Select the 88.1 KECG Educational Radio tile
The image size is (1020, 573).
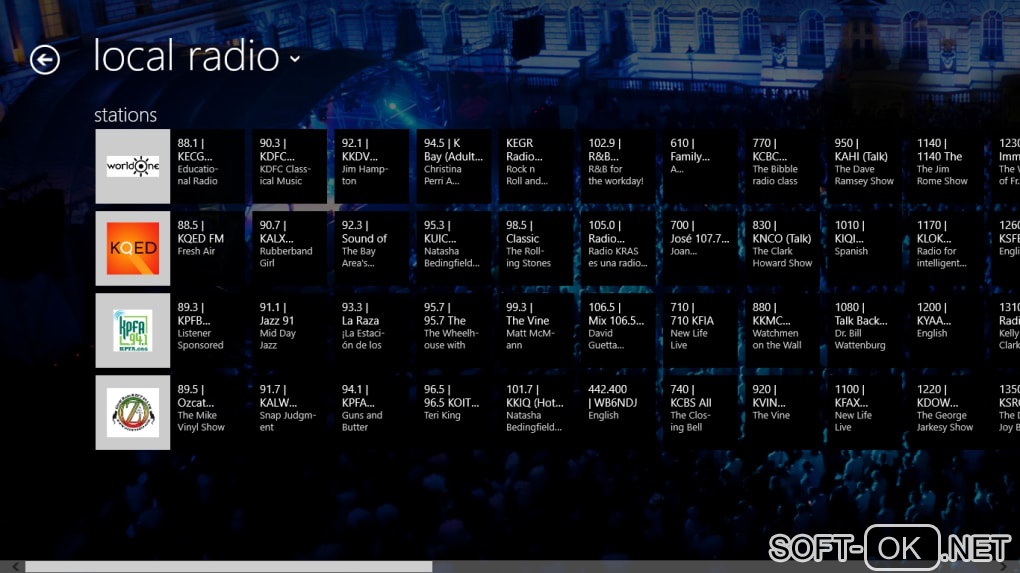click(x=208, y=167)
